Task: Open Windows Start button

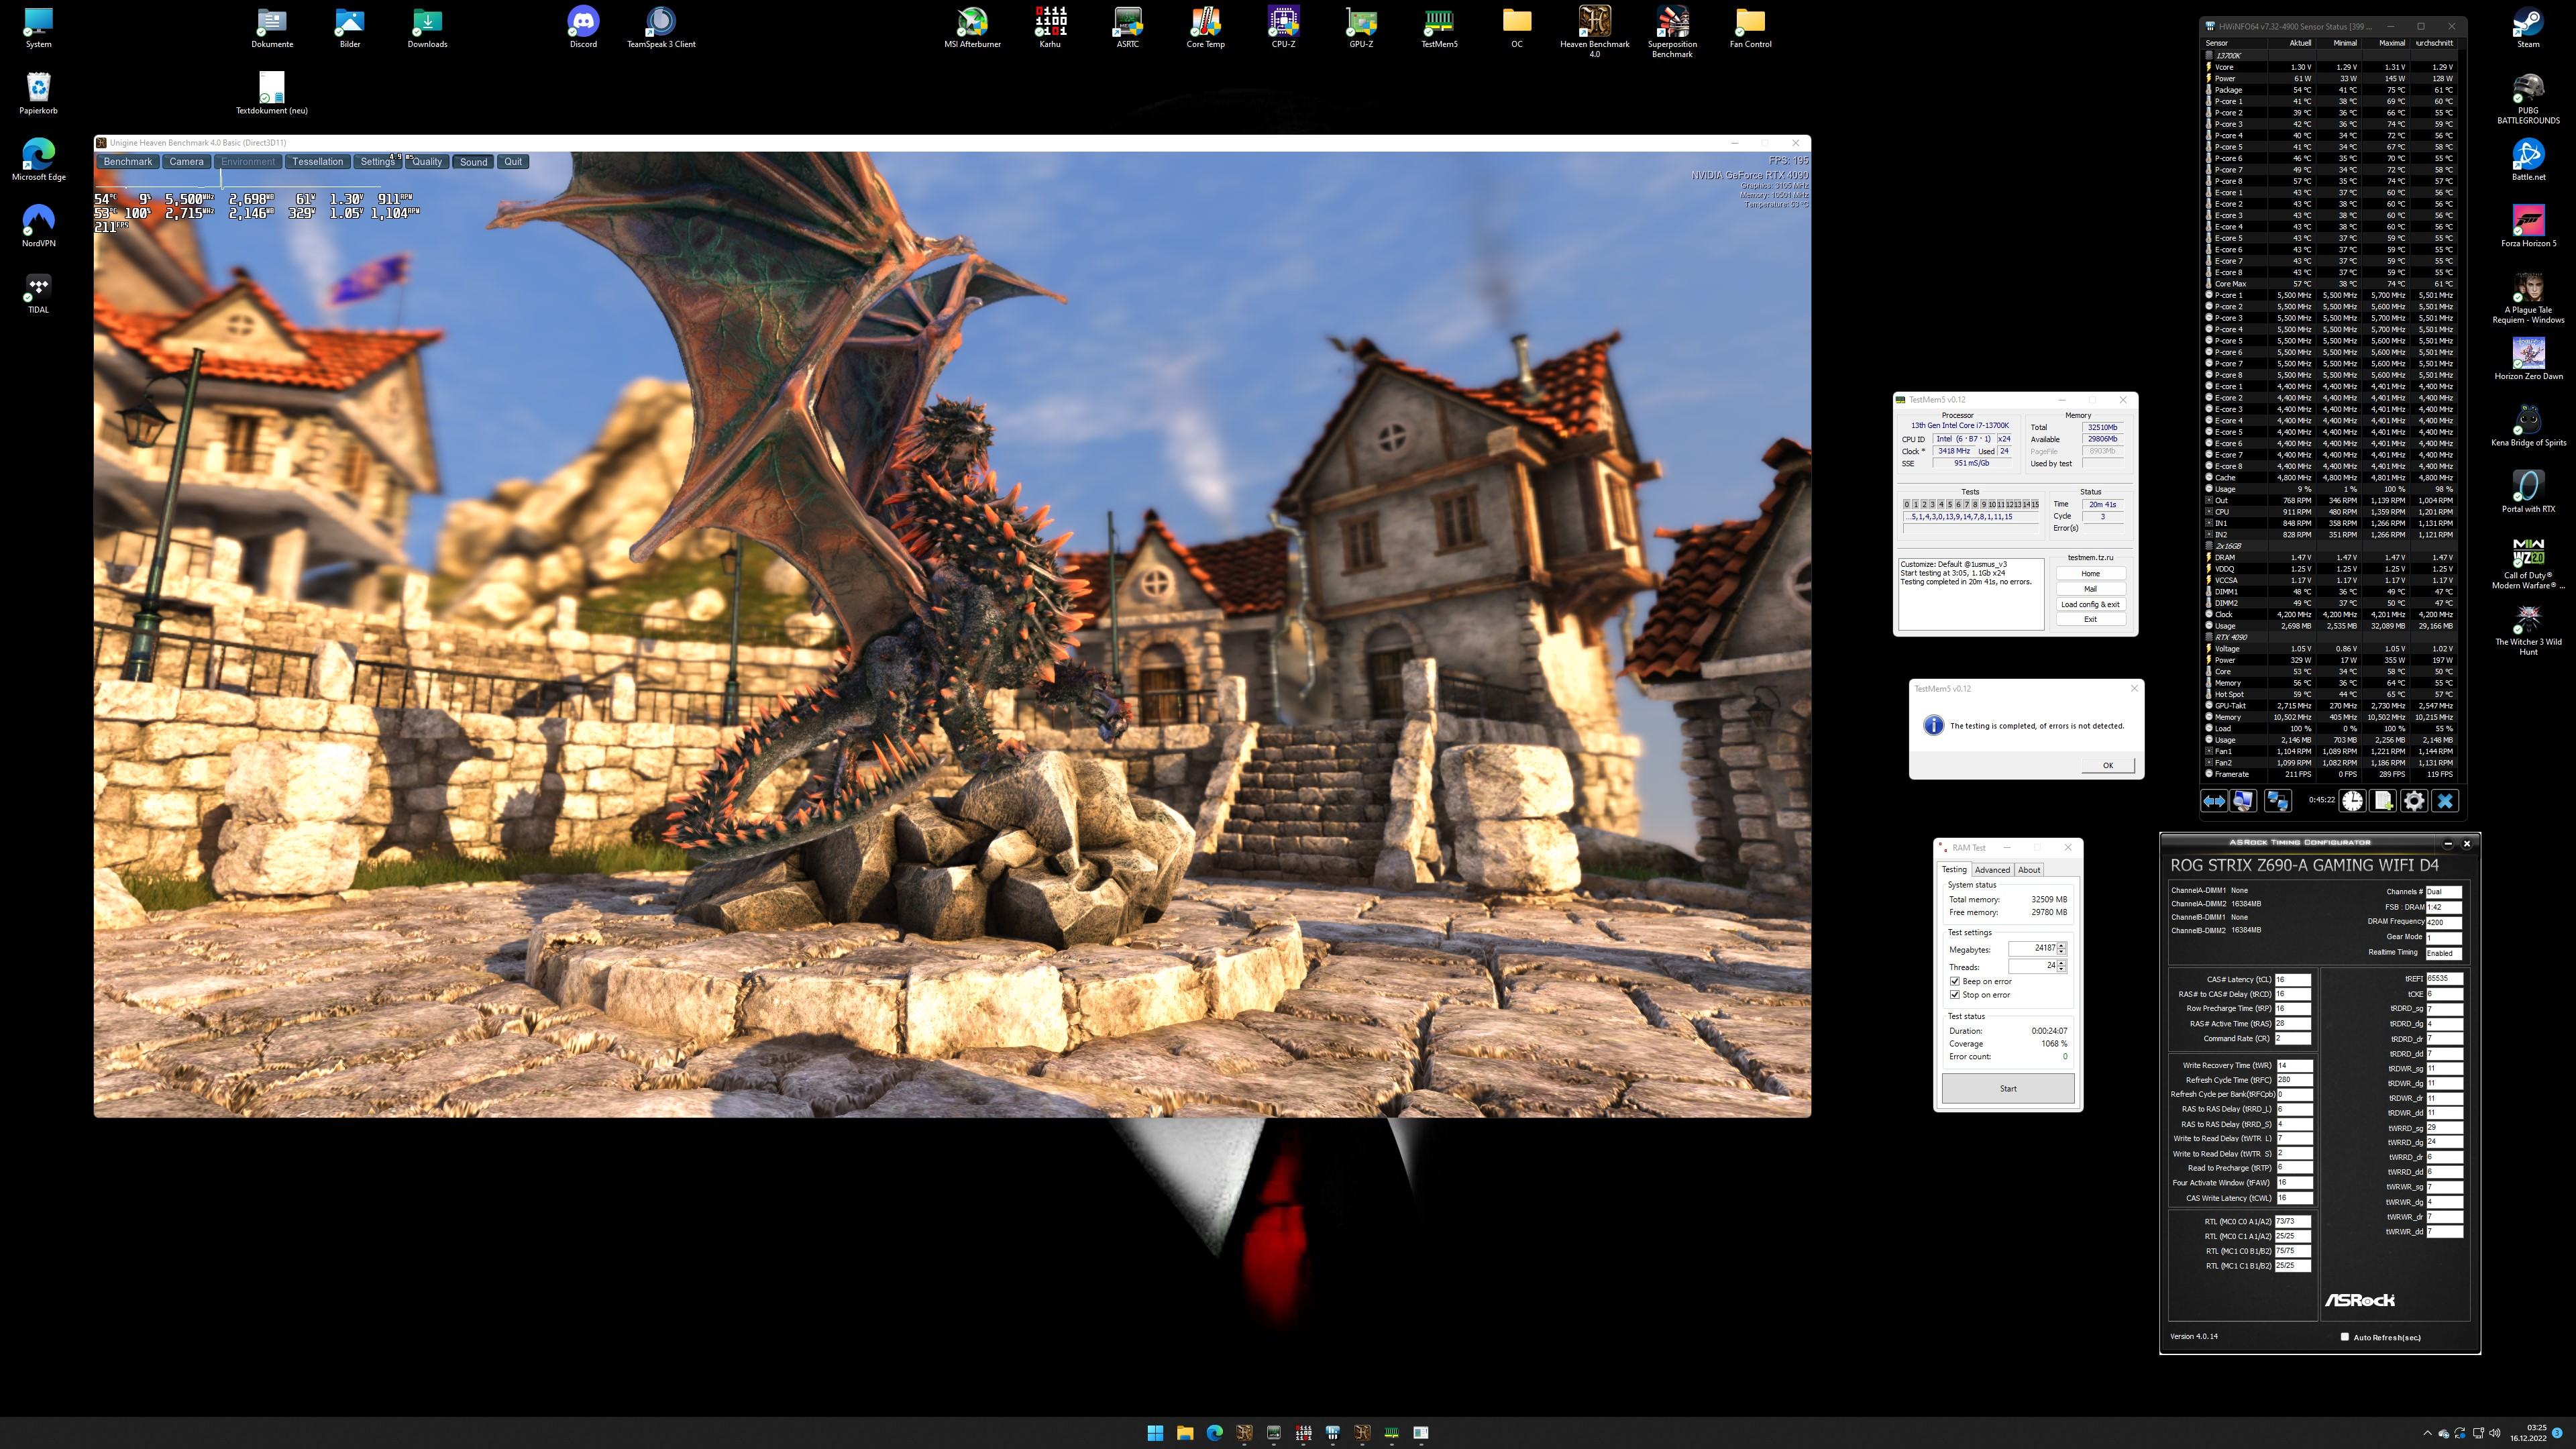Action: 1155,1432
